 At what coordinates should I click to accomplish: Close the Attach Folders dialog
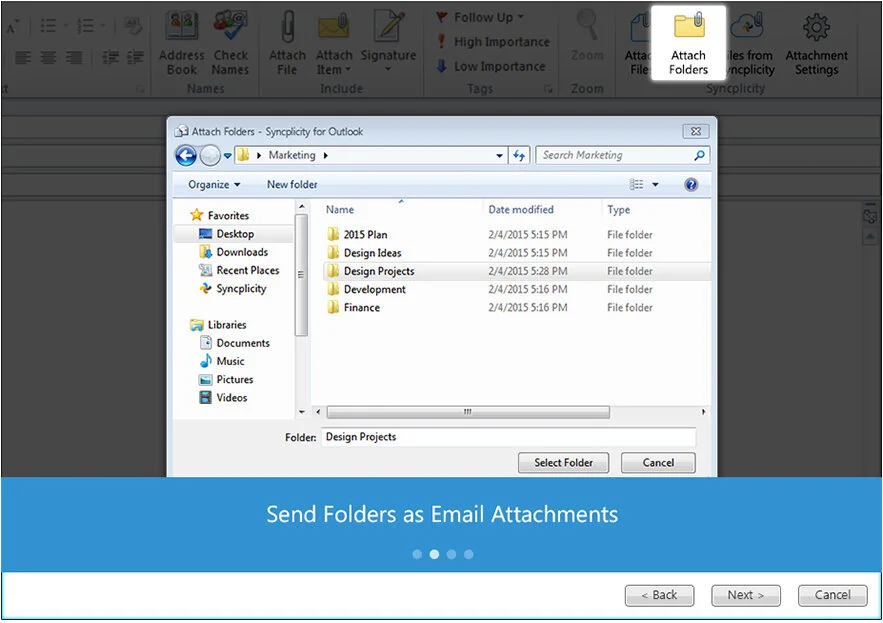(x=695, y=131)
